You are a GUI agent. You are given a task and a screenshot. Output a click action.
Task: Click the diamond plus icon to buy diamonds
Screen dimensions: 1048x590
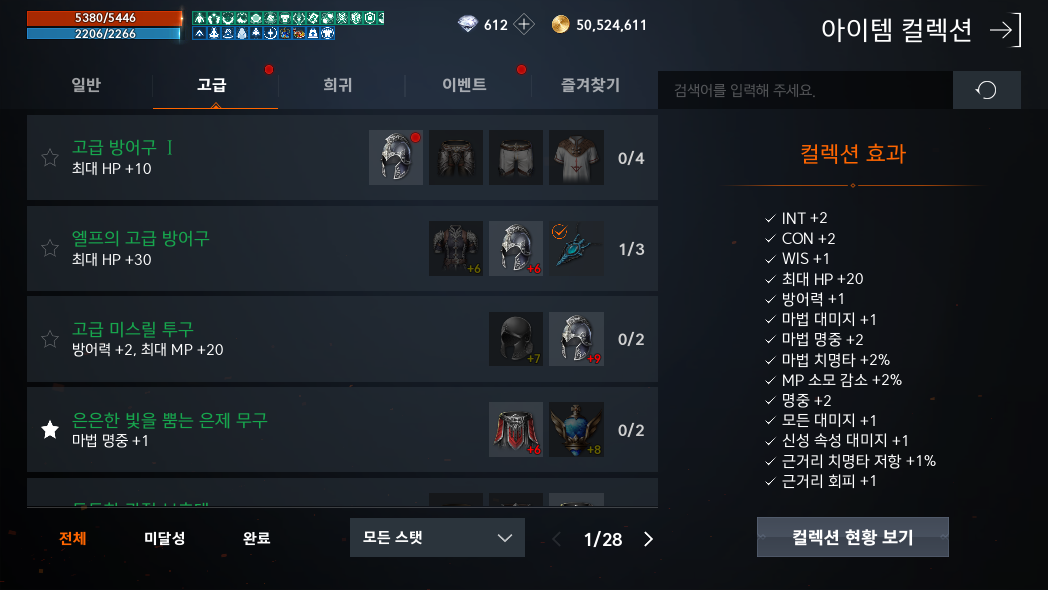point(524,25)
